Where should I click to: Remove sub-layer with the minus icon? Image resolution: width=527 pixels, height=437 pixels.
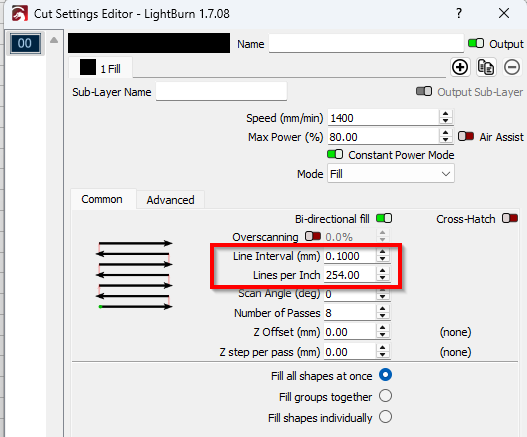click(x=512, y=67)
